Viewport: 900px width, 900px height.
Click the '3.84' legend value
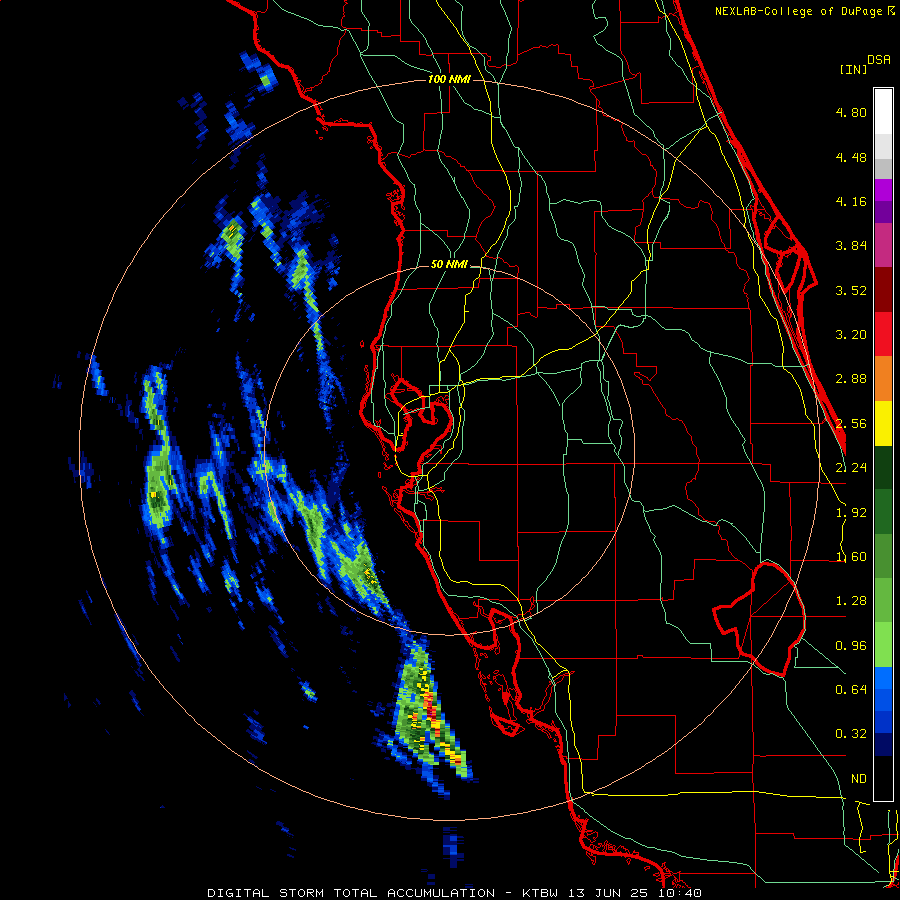(x=851, y=246)
